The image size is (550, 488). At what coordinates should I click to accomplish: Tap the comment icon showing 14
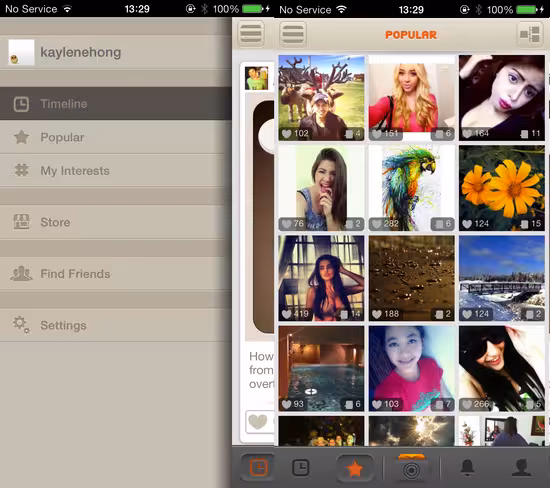[x=344, y=314]
